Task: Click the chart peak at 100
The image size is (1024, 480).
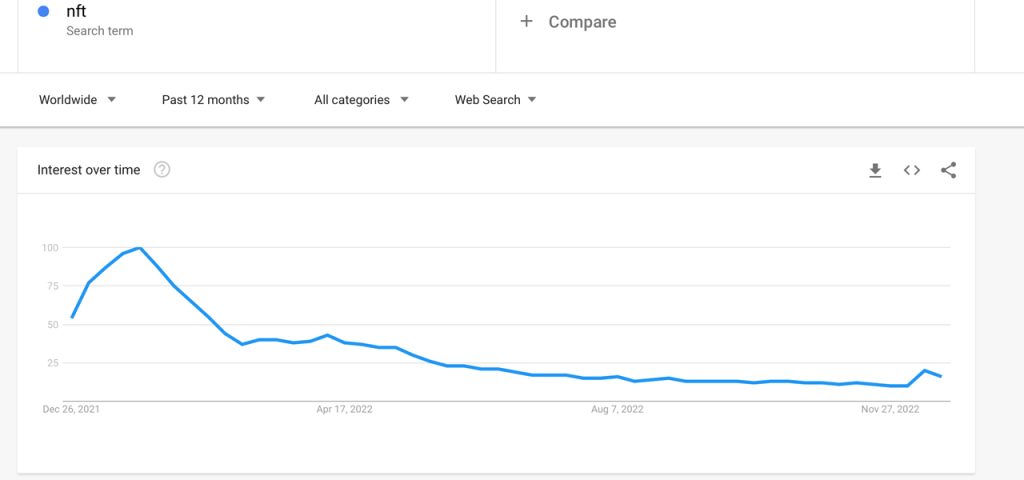Action: click(139, 248)
